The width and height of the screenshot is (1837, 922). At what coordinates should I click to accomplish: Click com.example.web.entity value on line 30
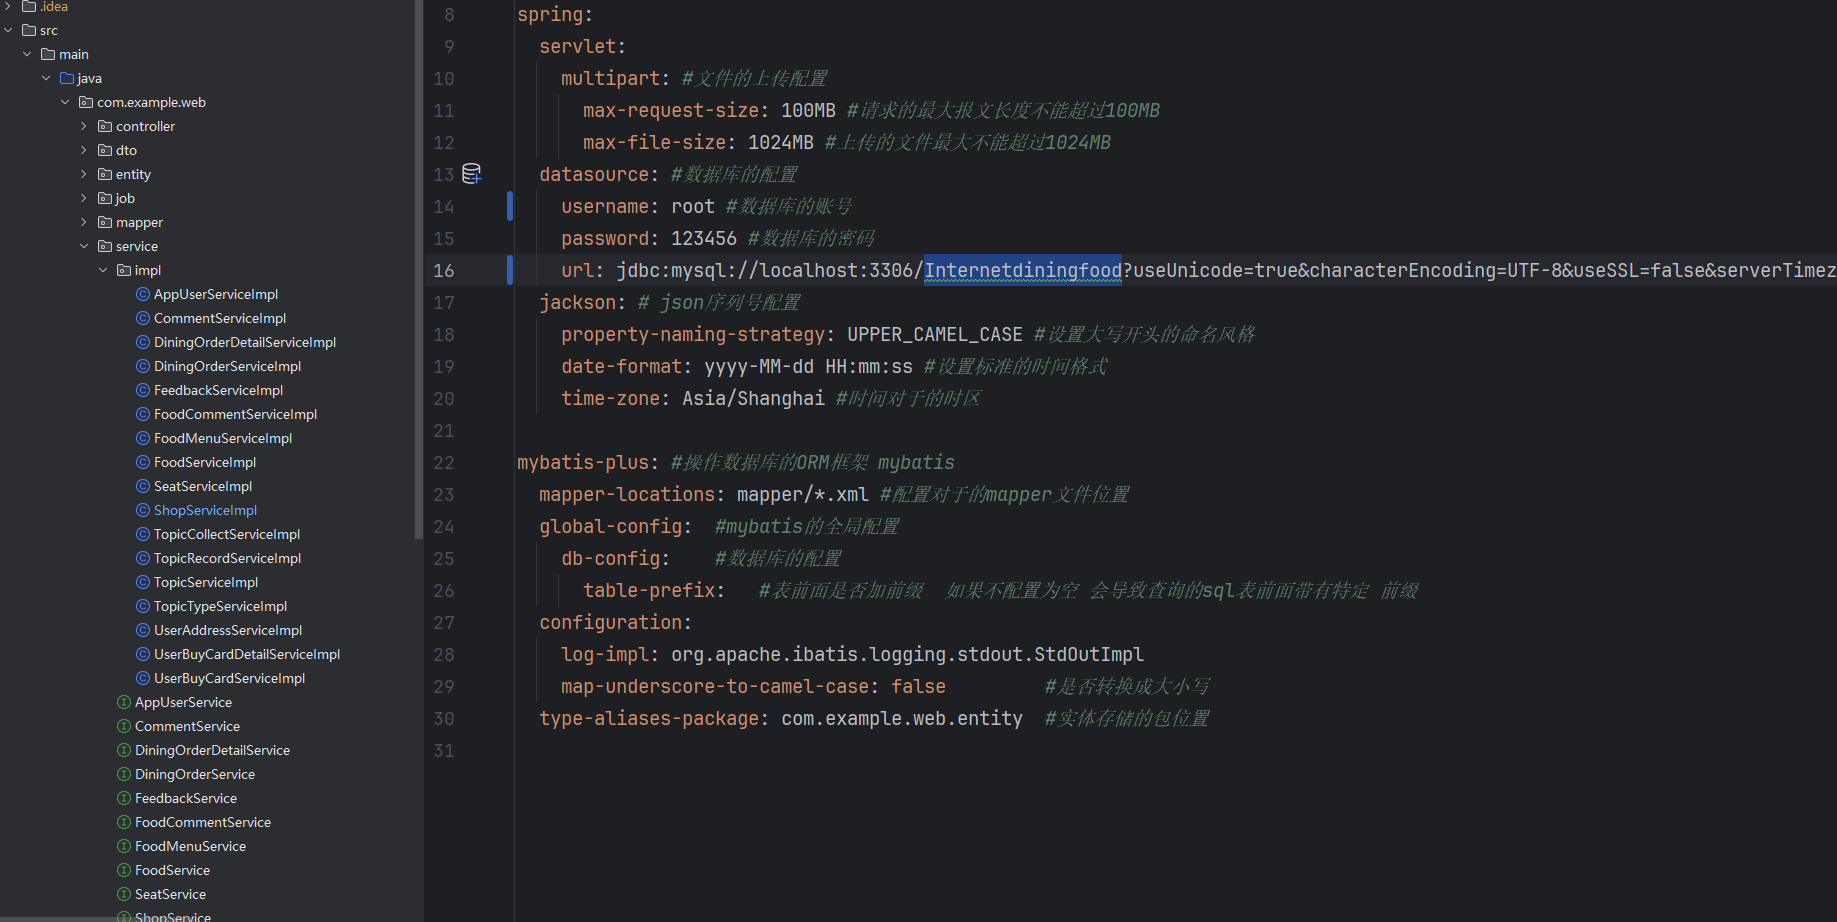click(x=902, y=718)
